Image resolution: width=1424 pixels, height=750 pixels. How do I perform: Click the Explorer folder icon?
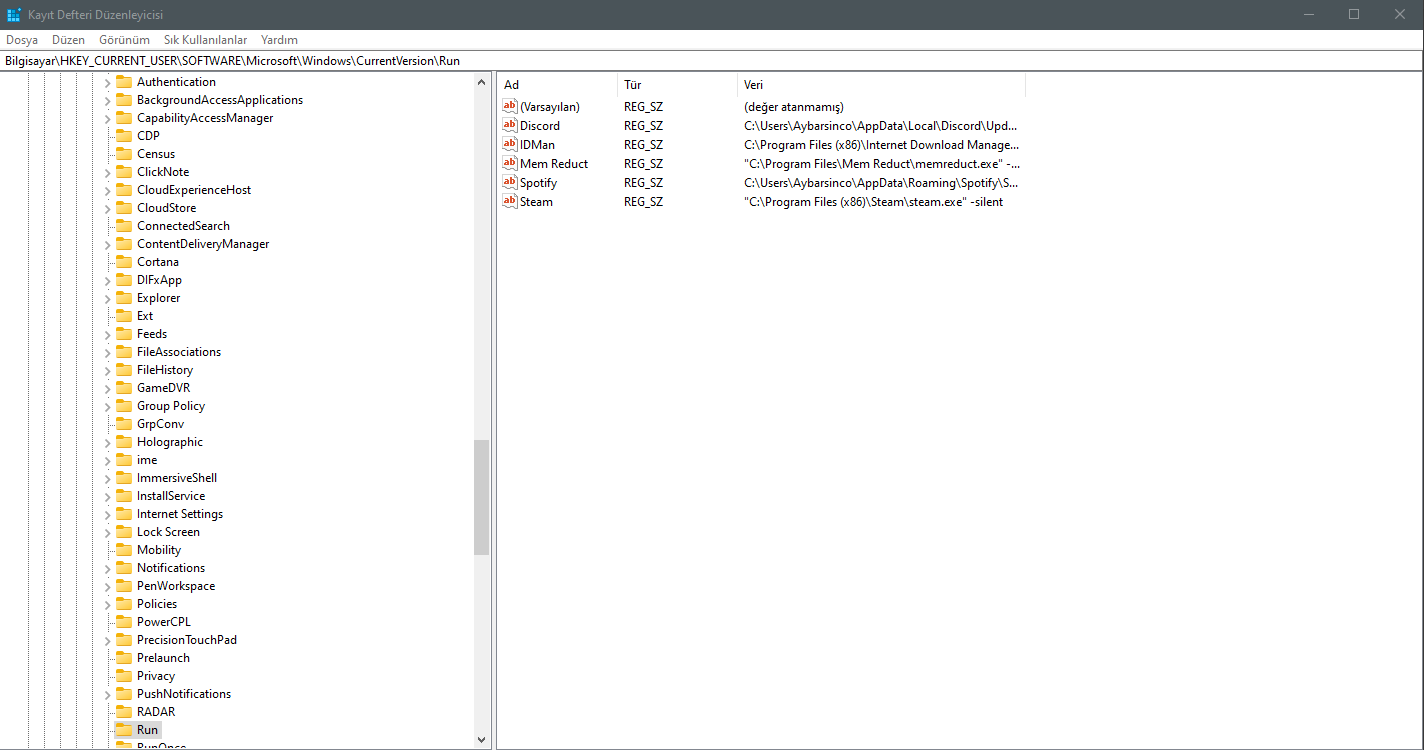pos(124,298)
